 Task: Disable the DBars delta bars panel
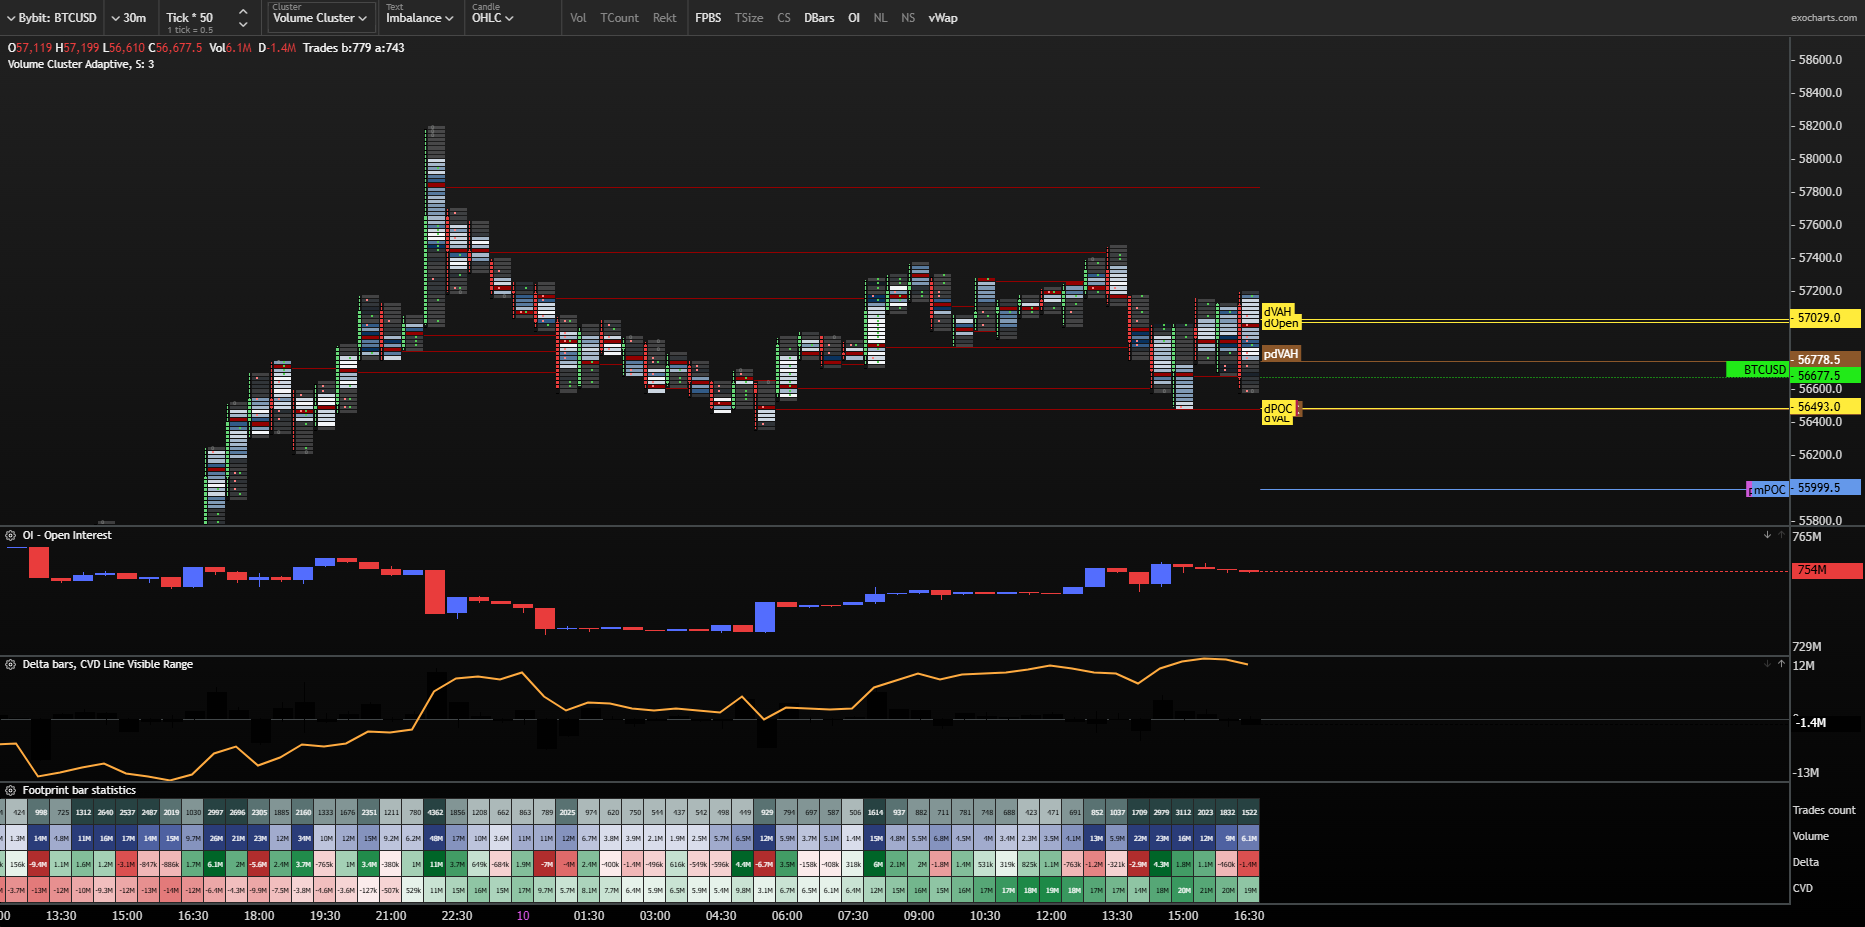click(819, 18)
